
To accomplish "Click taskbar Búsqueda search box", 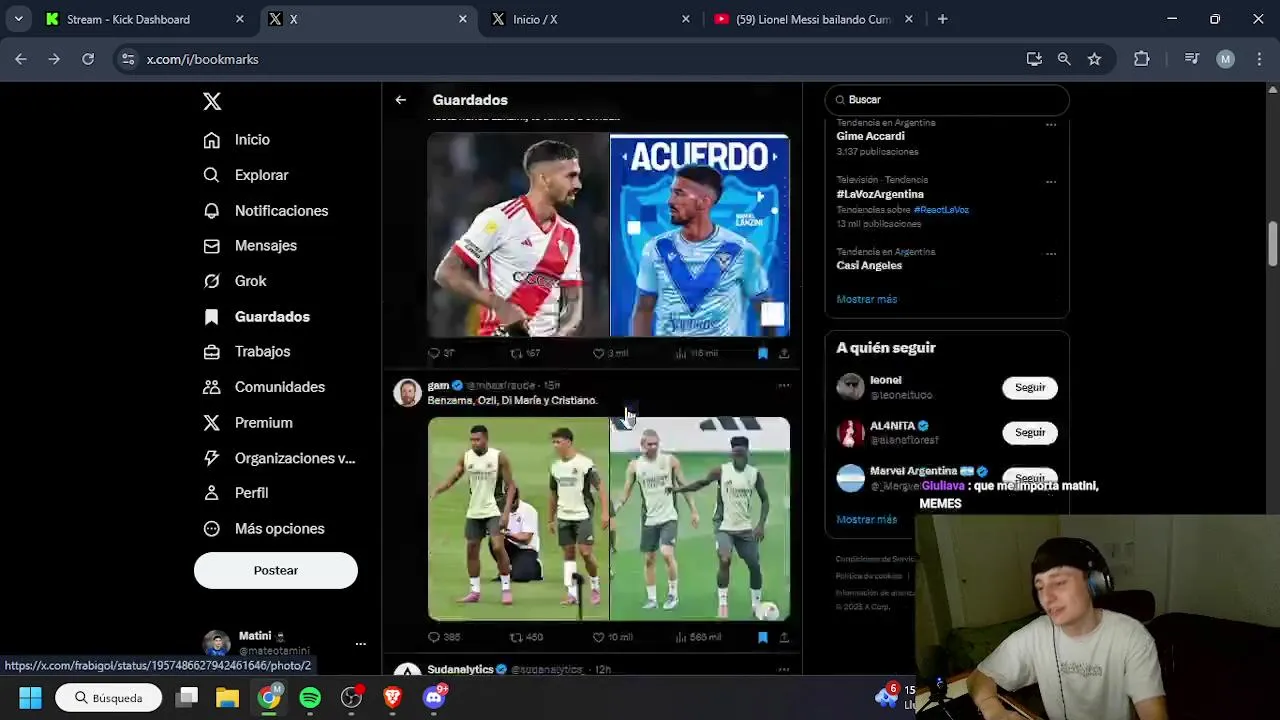I will tap(109, 697).
